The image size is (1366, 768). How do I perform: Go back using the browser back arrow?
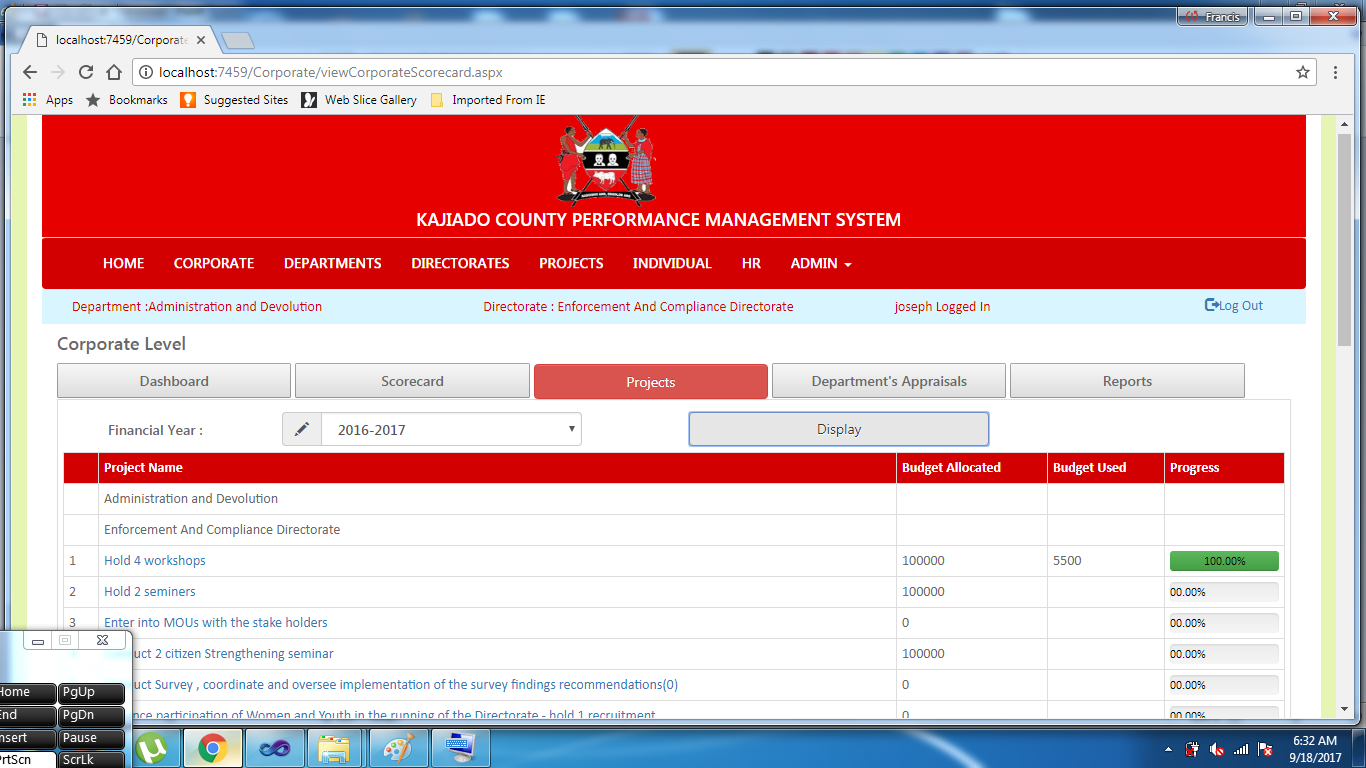tap(30, 72)
